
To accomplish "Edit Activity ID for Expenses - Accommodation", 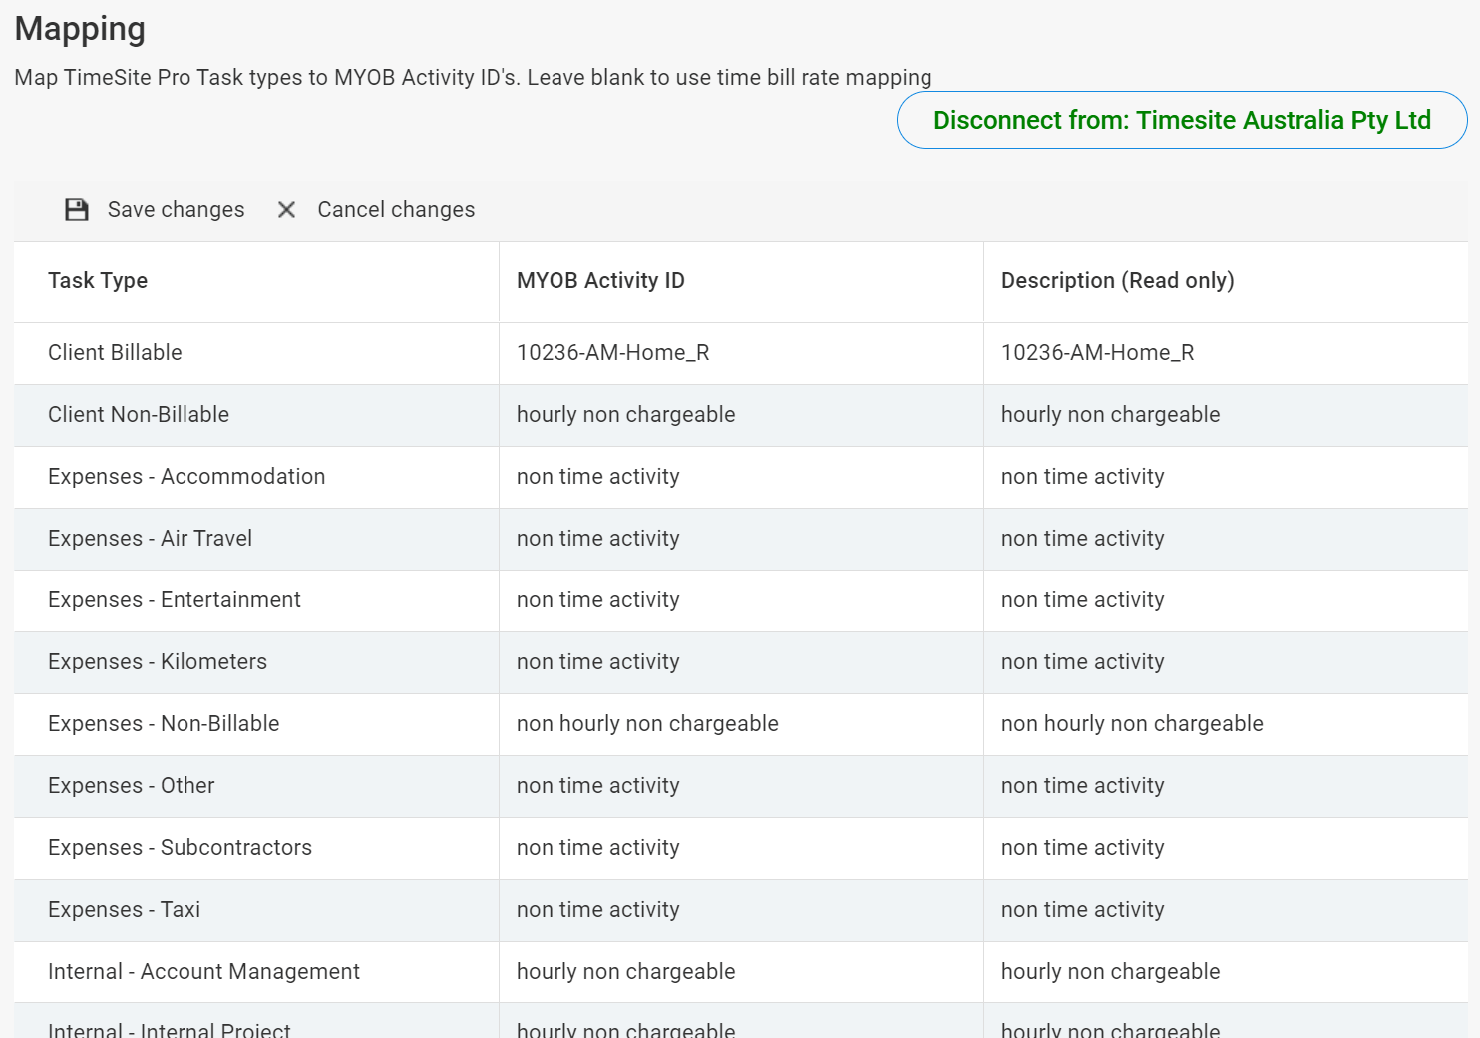I will tap(740, 477).
